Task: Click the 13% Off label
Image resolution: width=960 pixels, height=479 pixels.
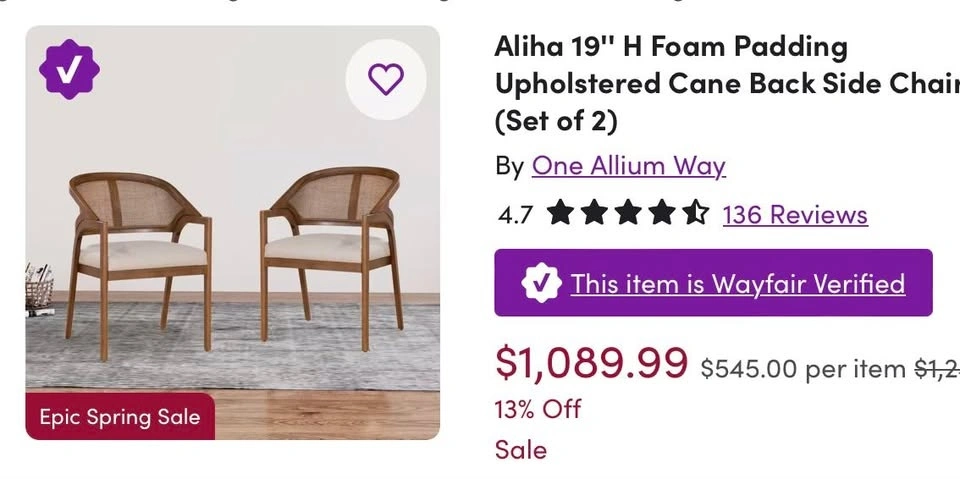Action: tap(538, 409)
